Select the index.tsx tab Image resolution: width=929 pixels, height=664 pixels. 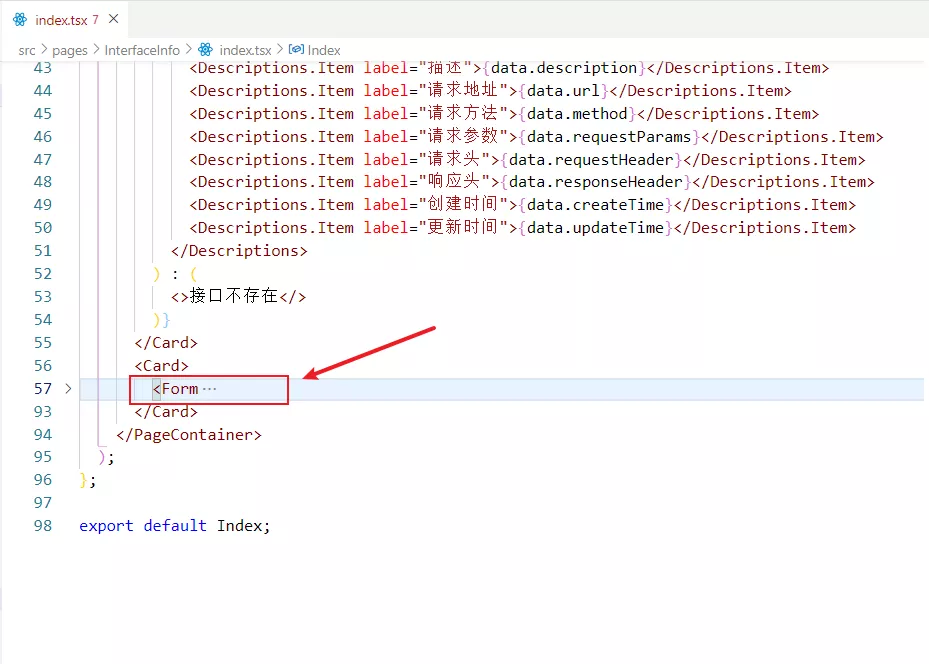click(64, 20)
